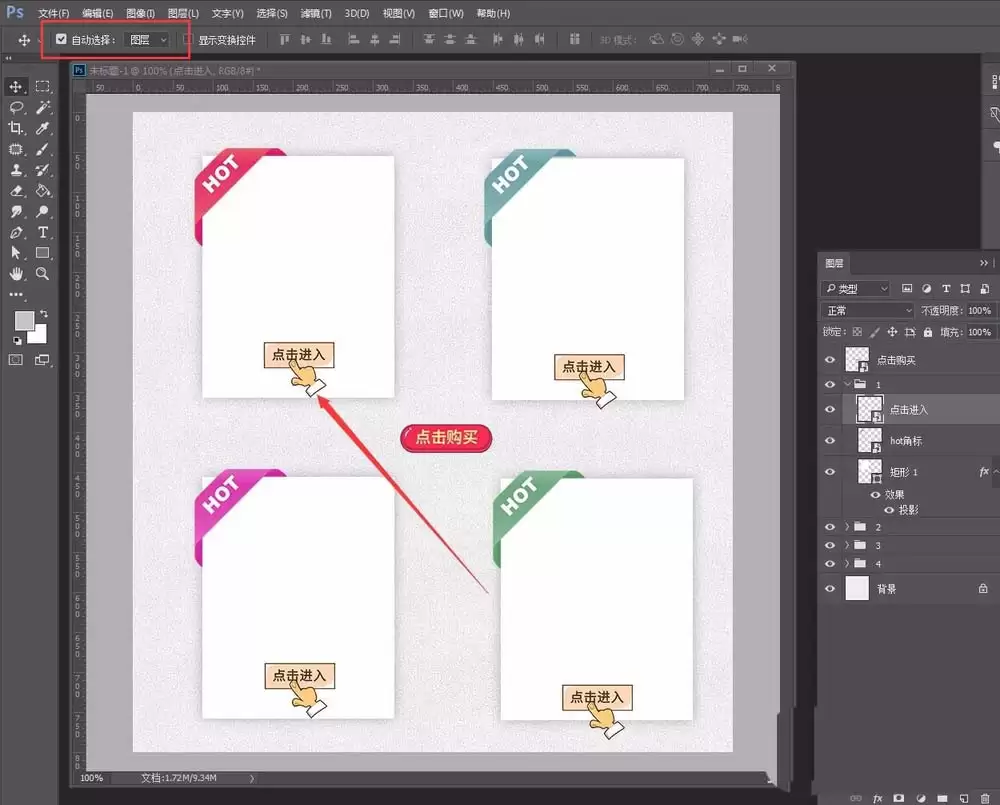Click the foreground color swatch
1000x805 pixels.
24,321
